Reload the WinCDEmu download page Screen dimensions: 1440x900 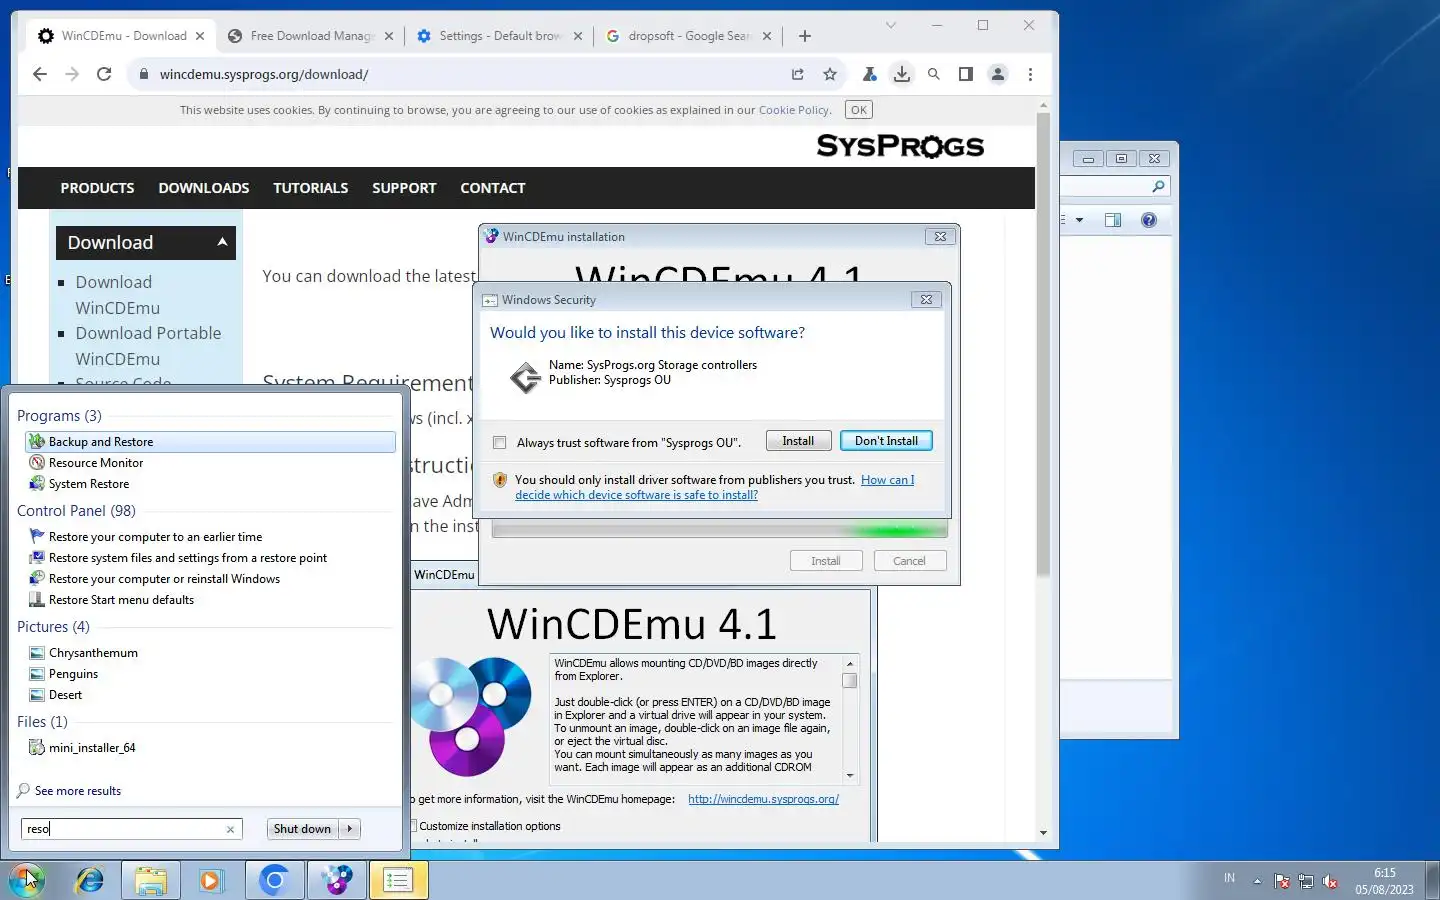tap(104, 74)
